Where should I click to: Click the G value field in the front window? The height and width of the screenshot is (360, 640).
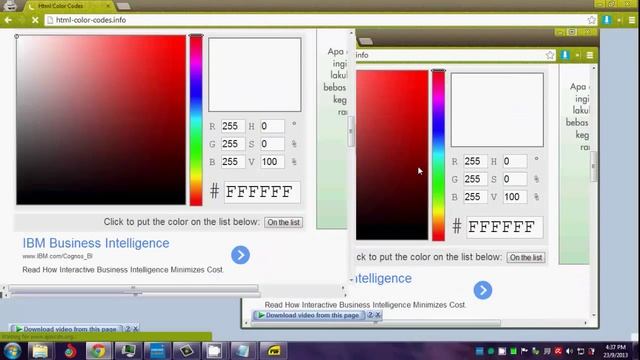tap(233, 144)
